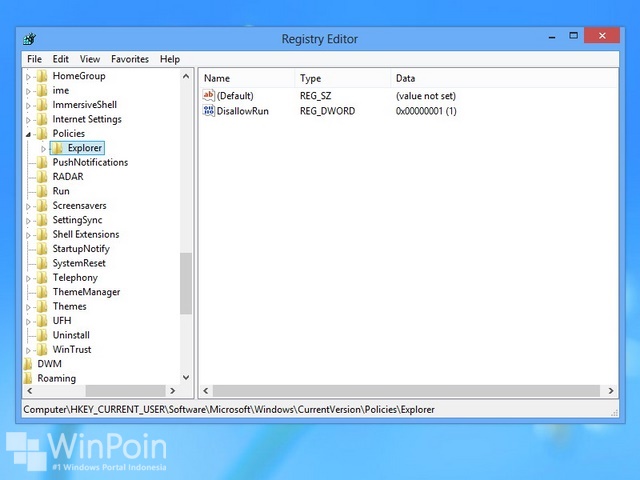Expand the SettingSync key
Screen dimensions: 640x480
(28, 221)
